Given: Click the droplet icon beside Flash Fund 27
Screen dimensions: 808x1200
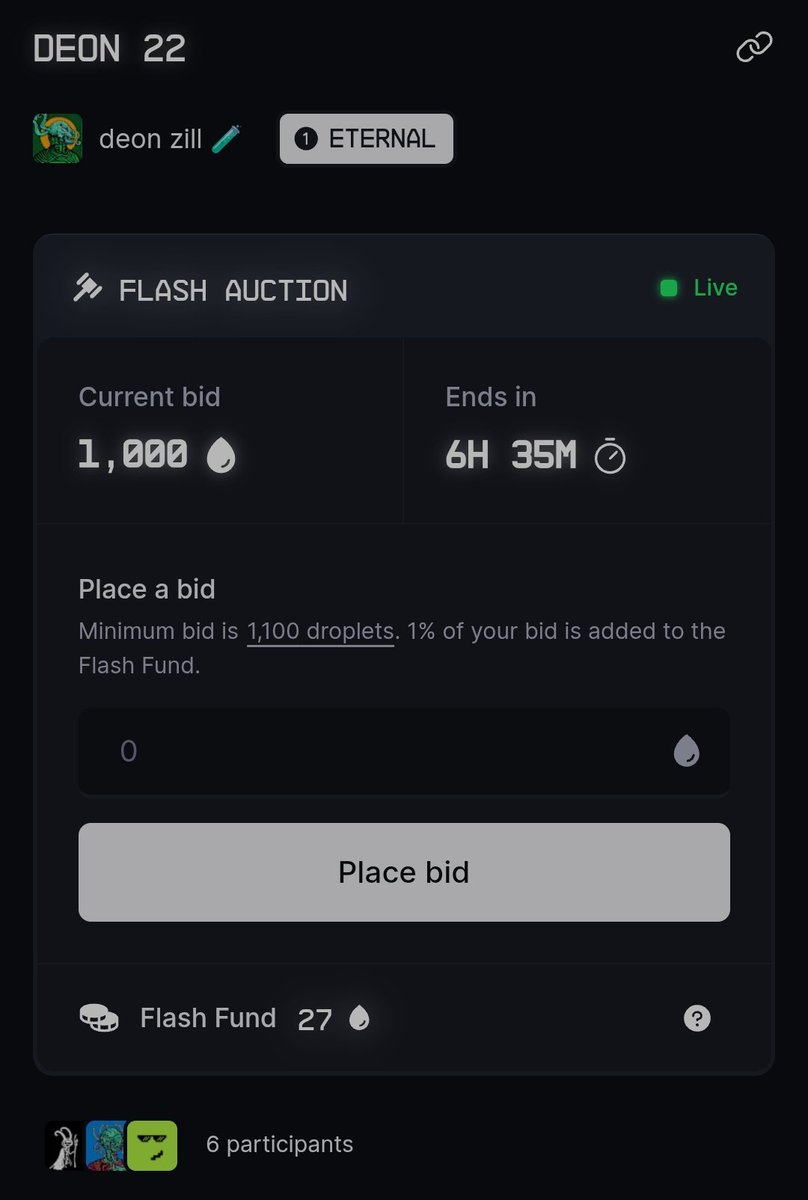Looking at the screenshot, I should click(x=359, y=1018).
